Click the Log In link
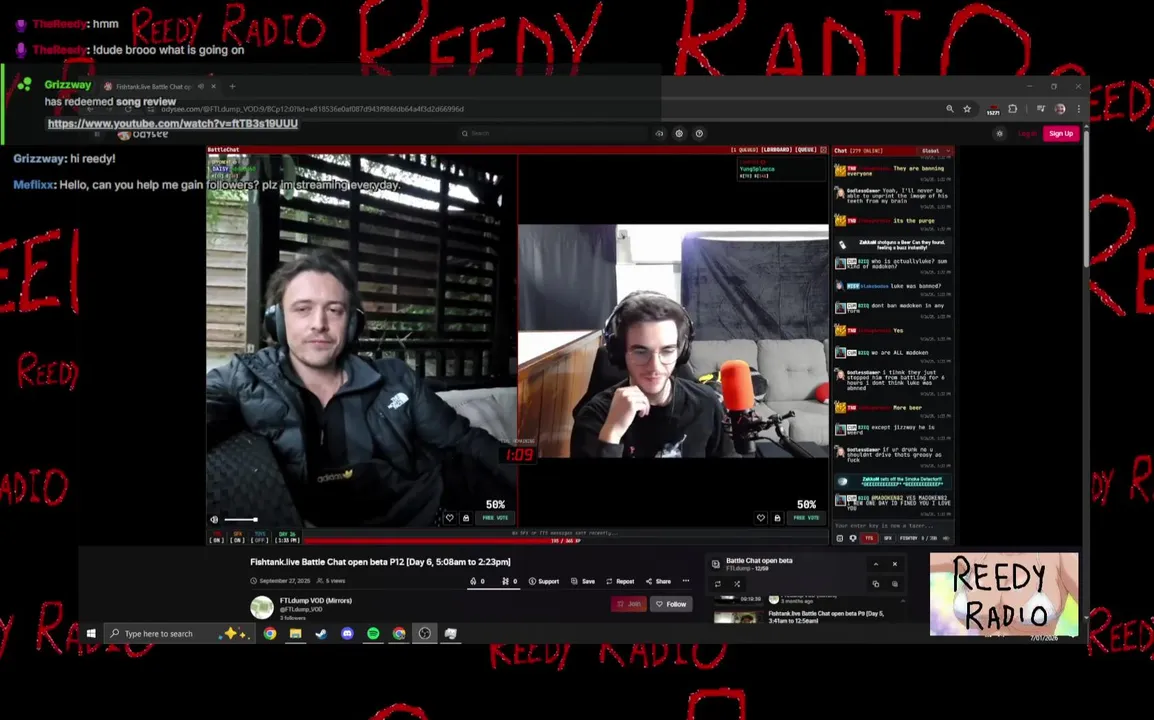 [1027, 133]
